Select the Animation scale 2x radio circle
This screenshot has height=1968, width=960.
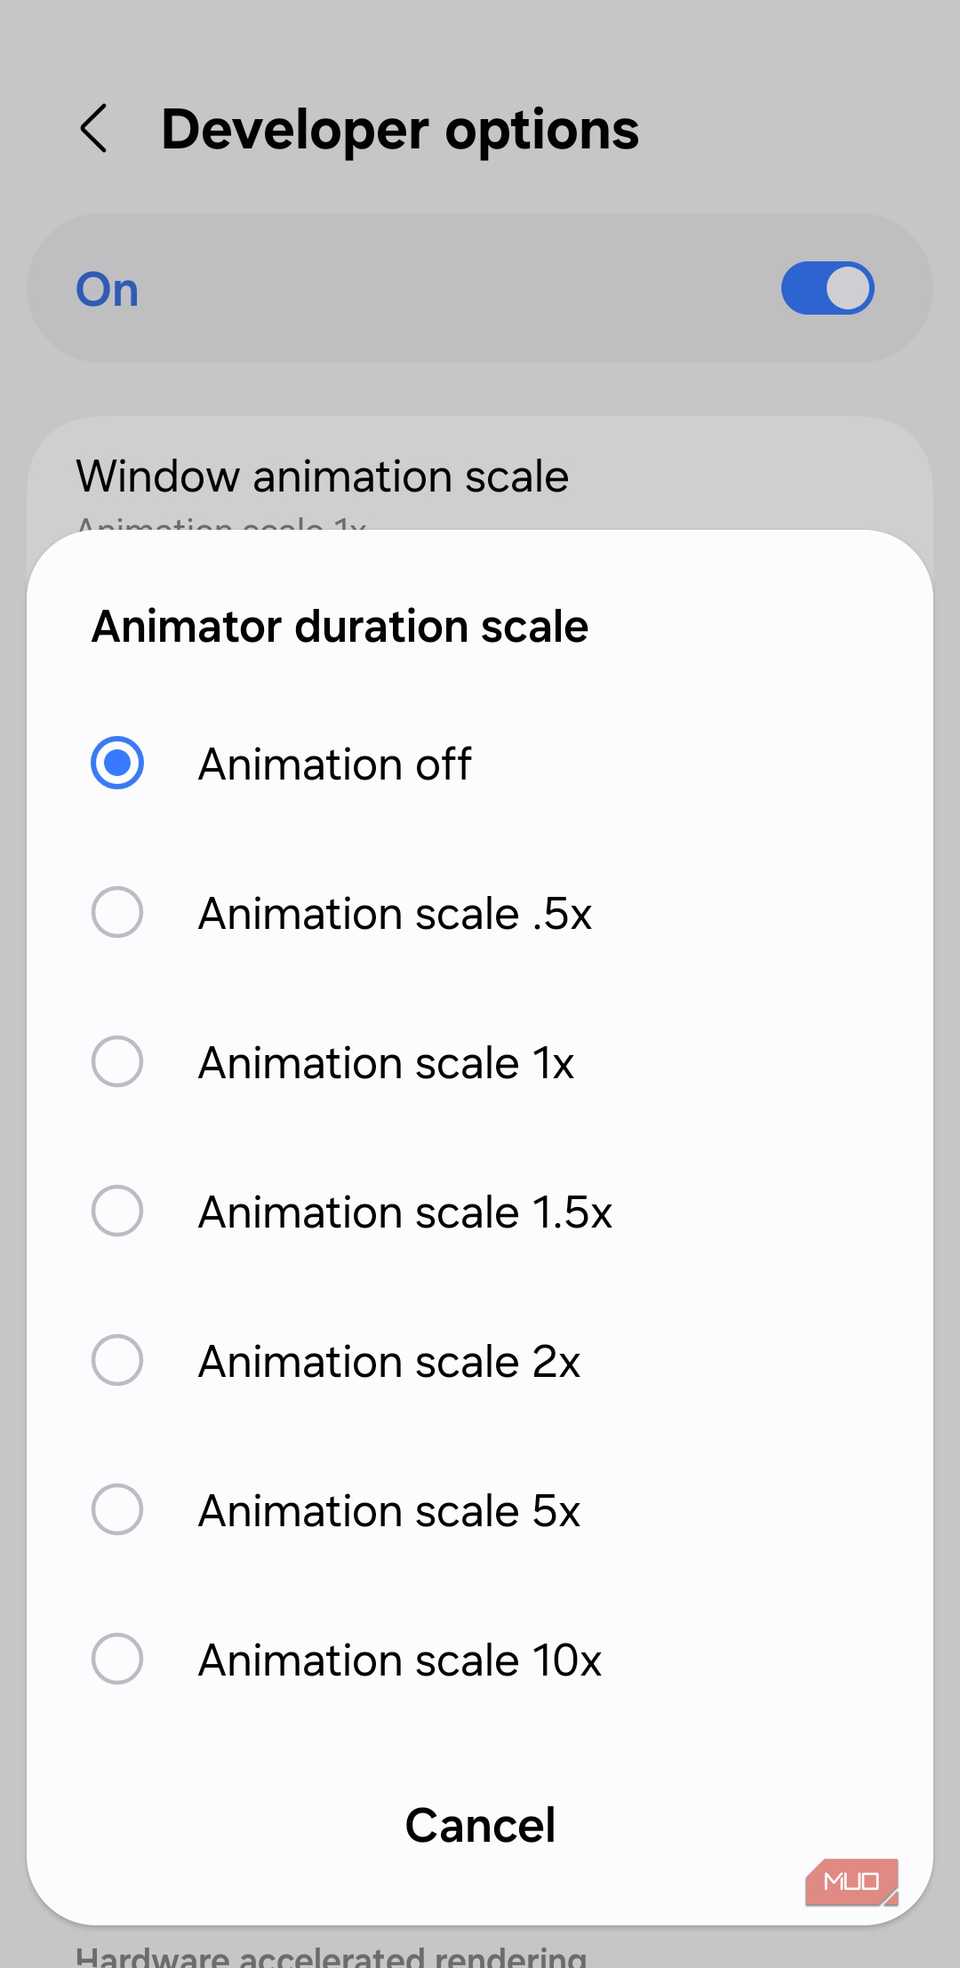click(x=117, y=1361)
